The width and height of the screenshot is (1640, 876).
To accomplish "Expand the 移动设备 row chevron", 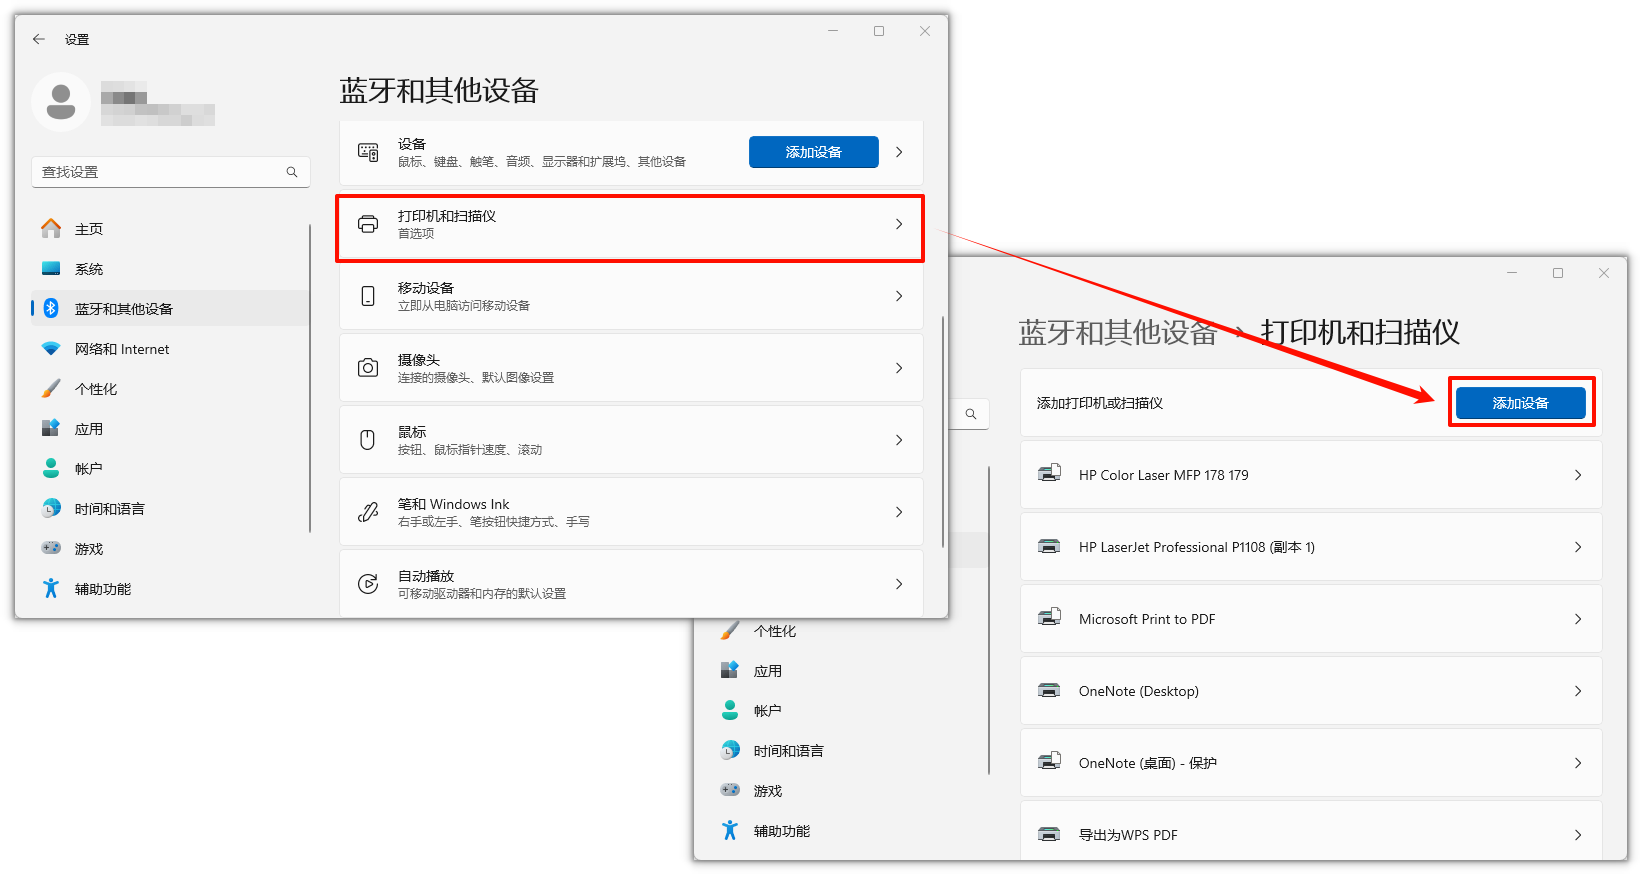I will [899, 296].
